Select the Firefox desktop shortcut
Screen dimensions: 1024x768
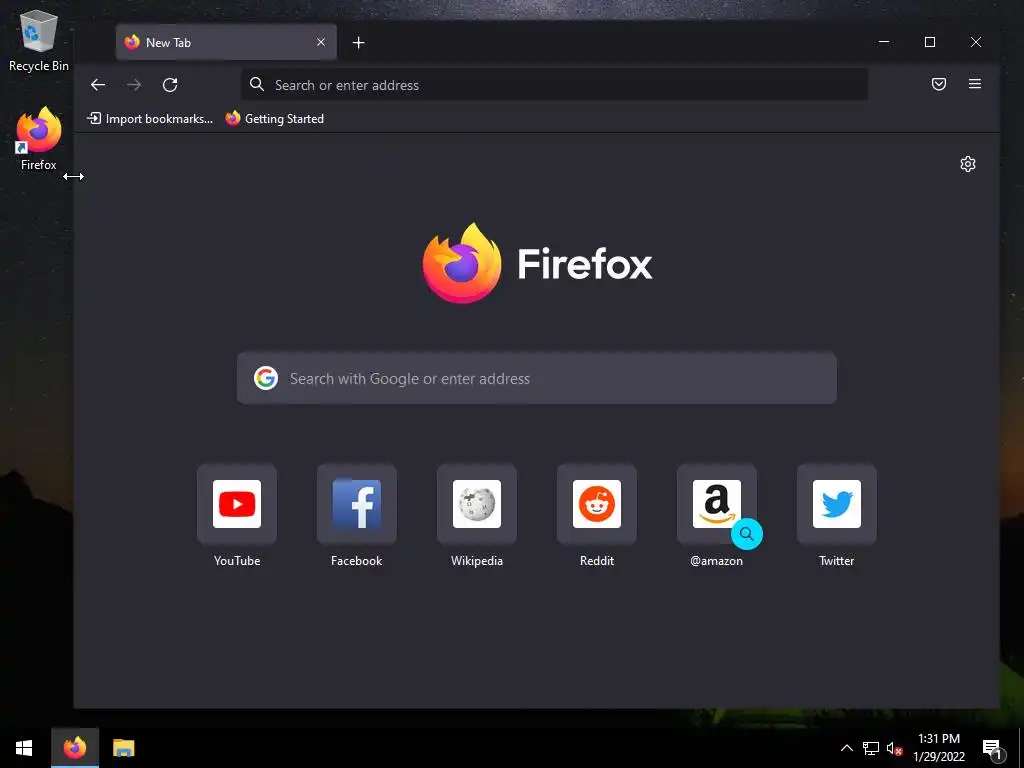pos(39,139)
